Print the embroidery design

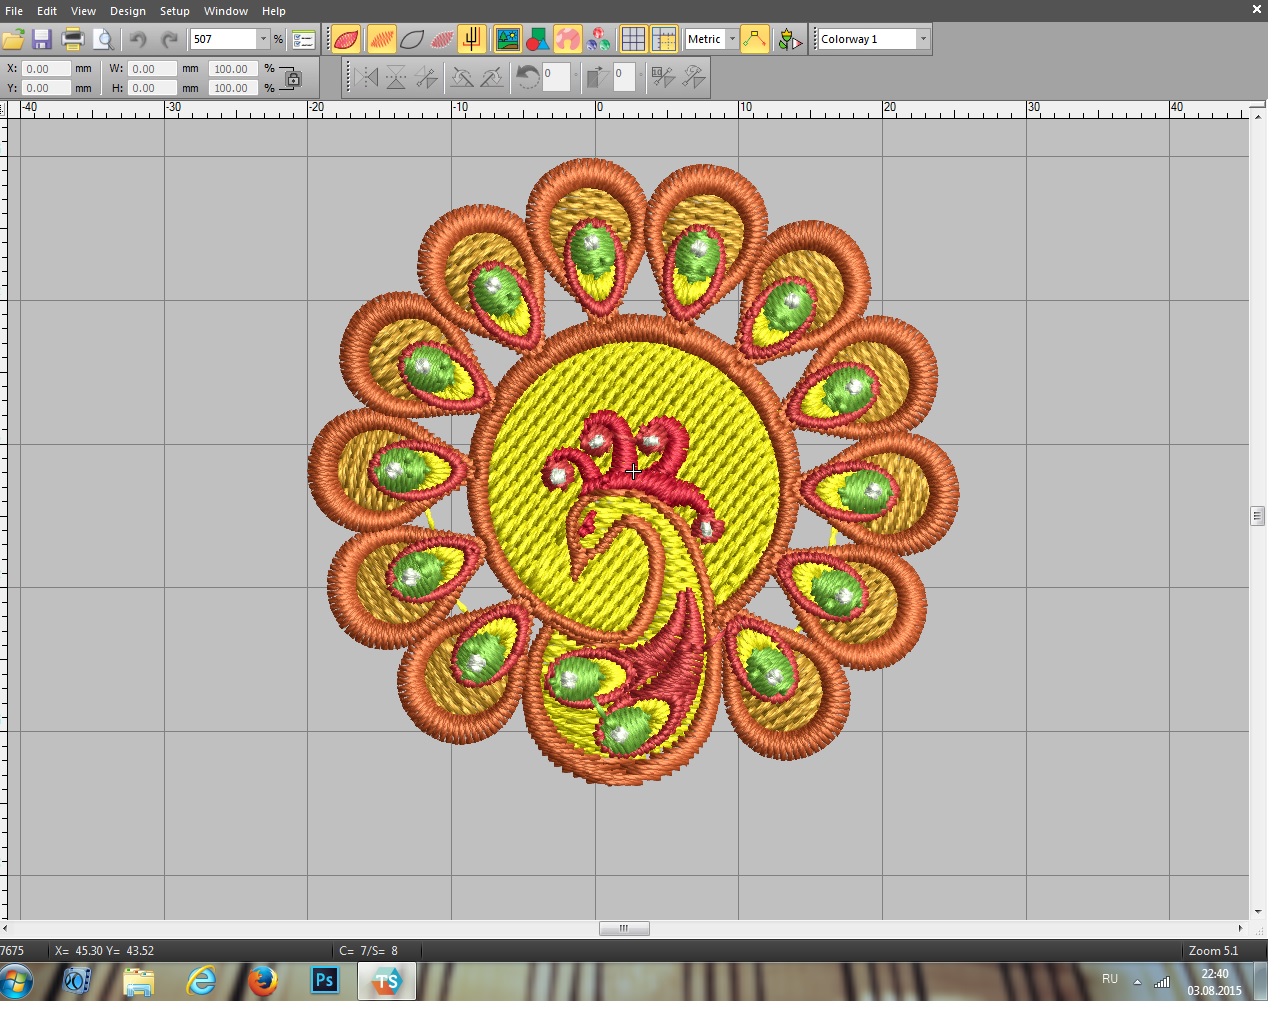tap(73, 40)
